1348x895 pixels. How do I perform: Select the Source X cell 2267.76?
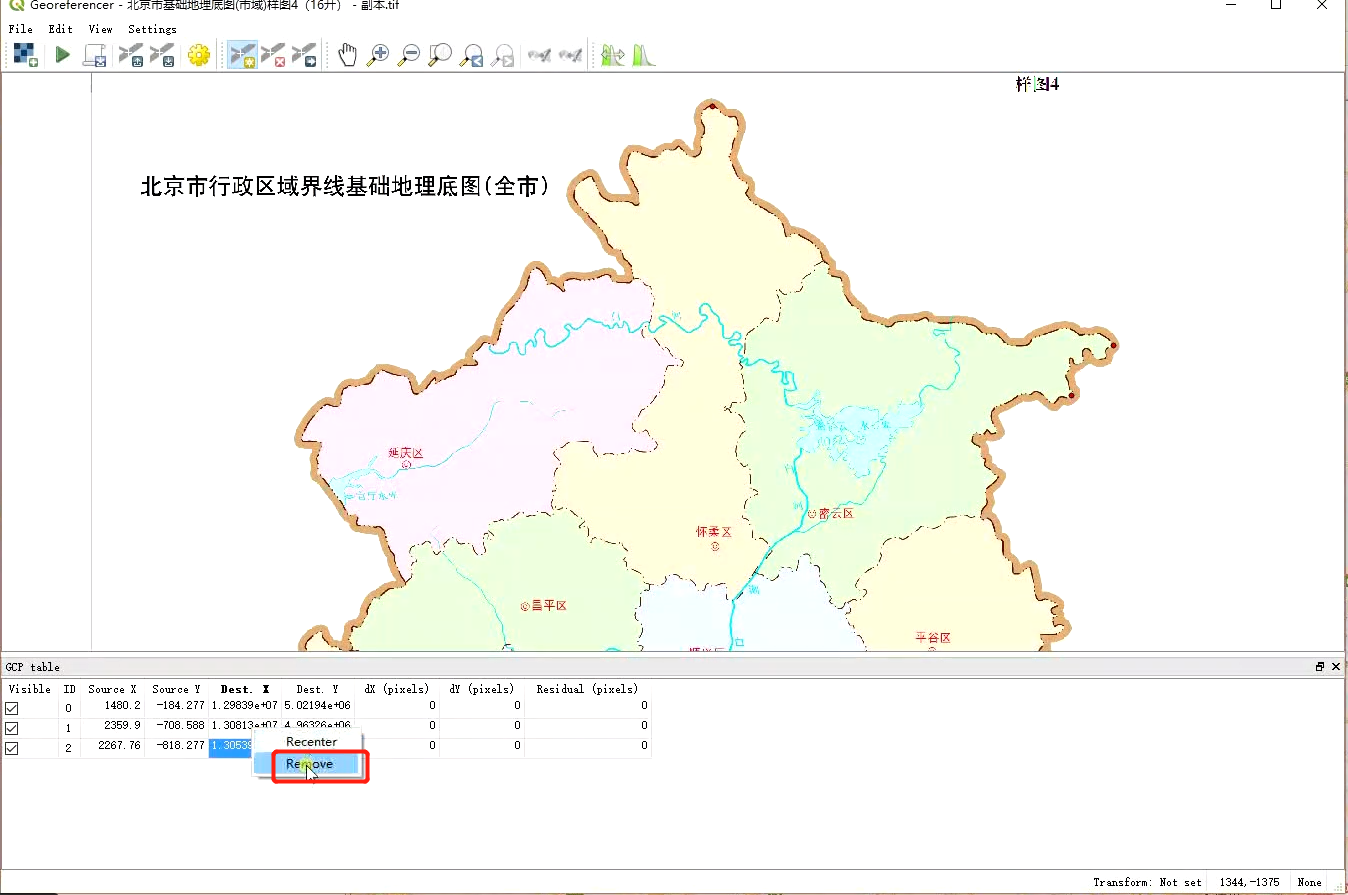point(113,745)
